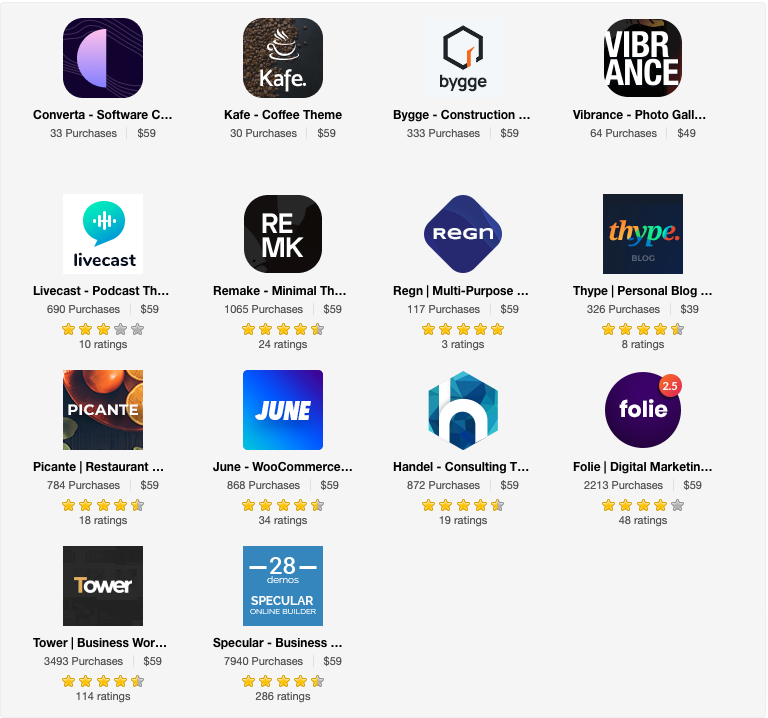768x718 pixels.
Task: Click the thype blog theme thumbnail
Action: pos(643,234)
